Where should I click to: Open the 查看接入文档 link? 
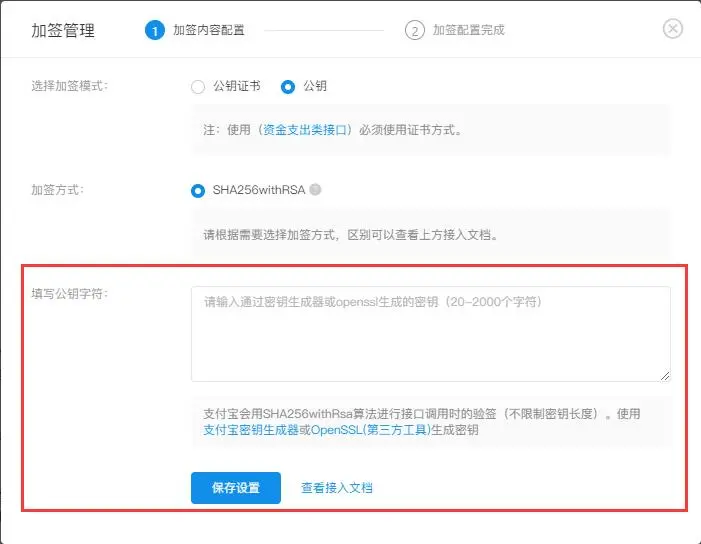(337, 488)
